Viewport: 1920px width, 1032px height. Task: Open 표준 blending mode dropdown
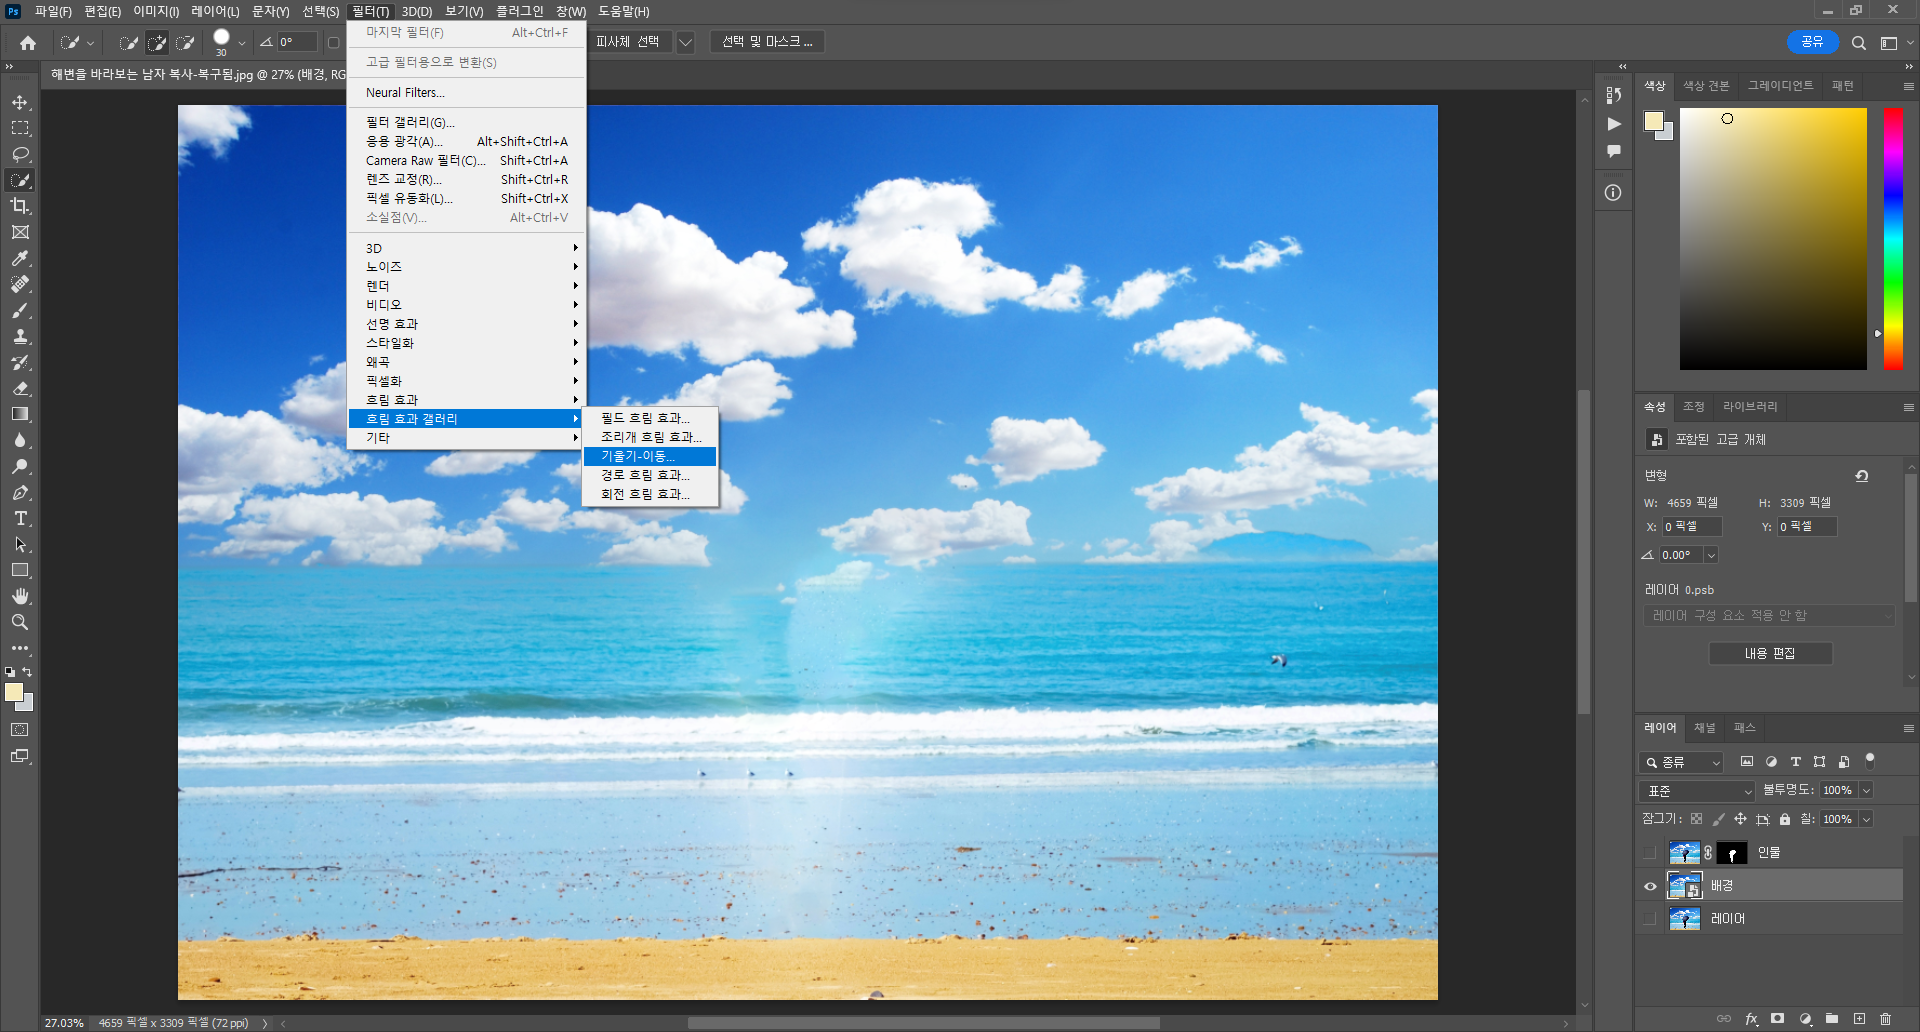[x=1697, y=791]
